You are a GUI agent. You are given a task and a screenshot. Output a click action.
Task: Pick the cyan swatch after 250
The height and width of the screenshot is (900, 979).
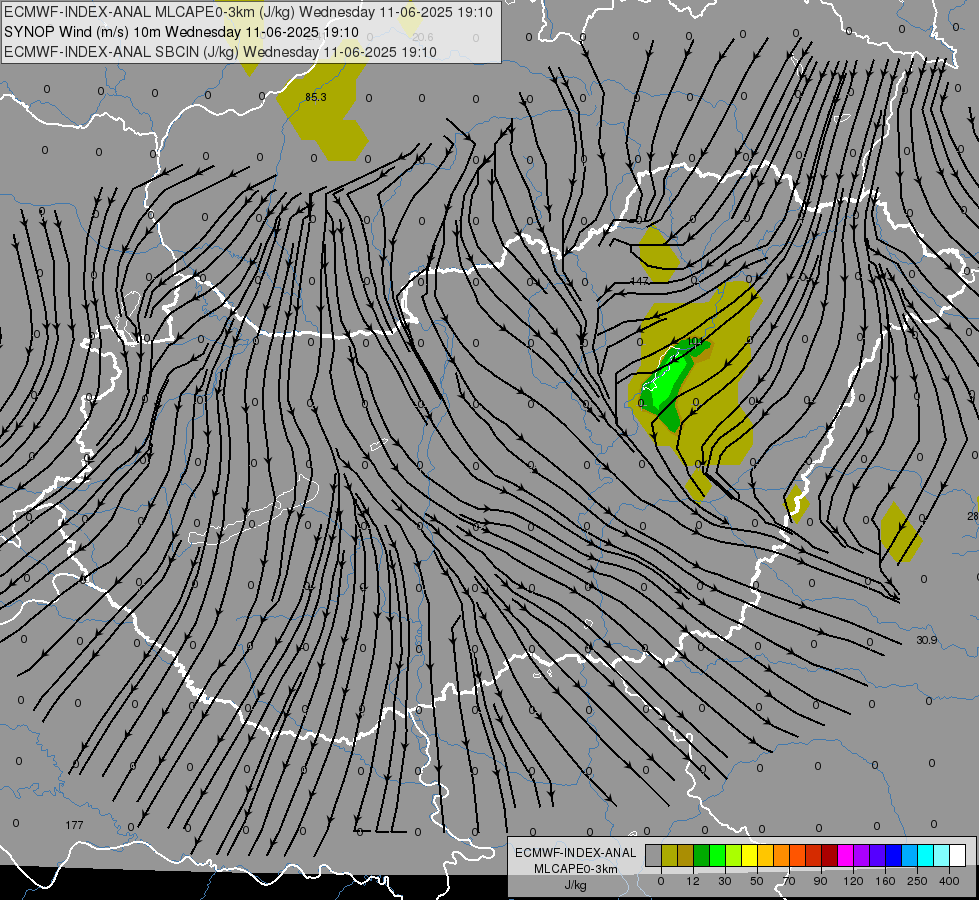926,855
